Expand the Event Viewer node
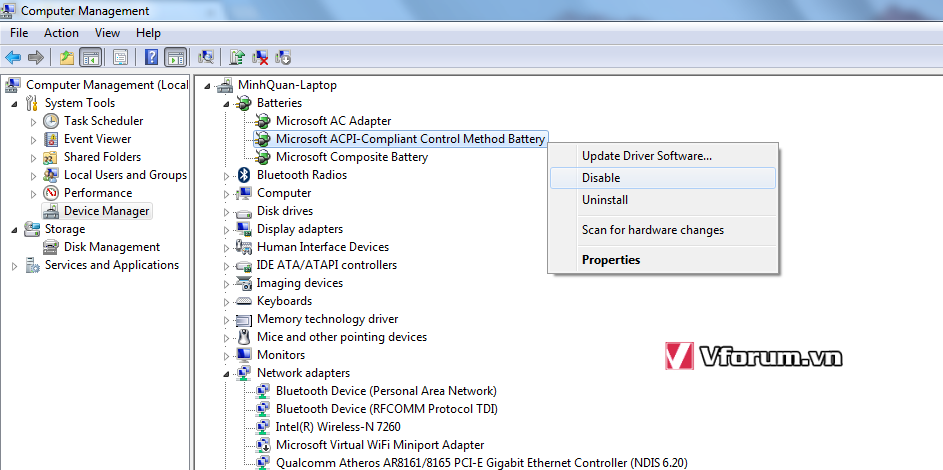Screen dimensions: 943x470 33,139
